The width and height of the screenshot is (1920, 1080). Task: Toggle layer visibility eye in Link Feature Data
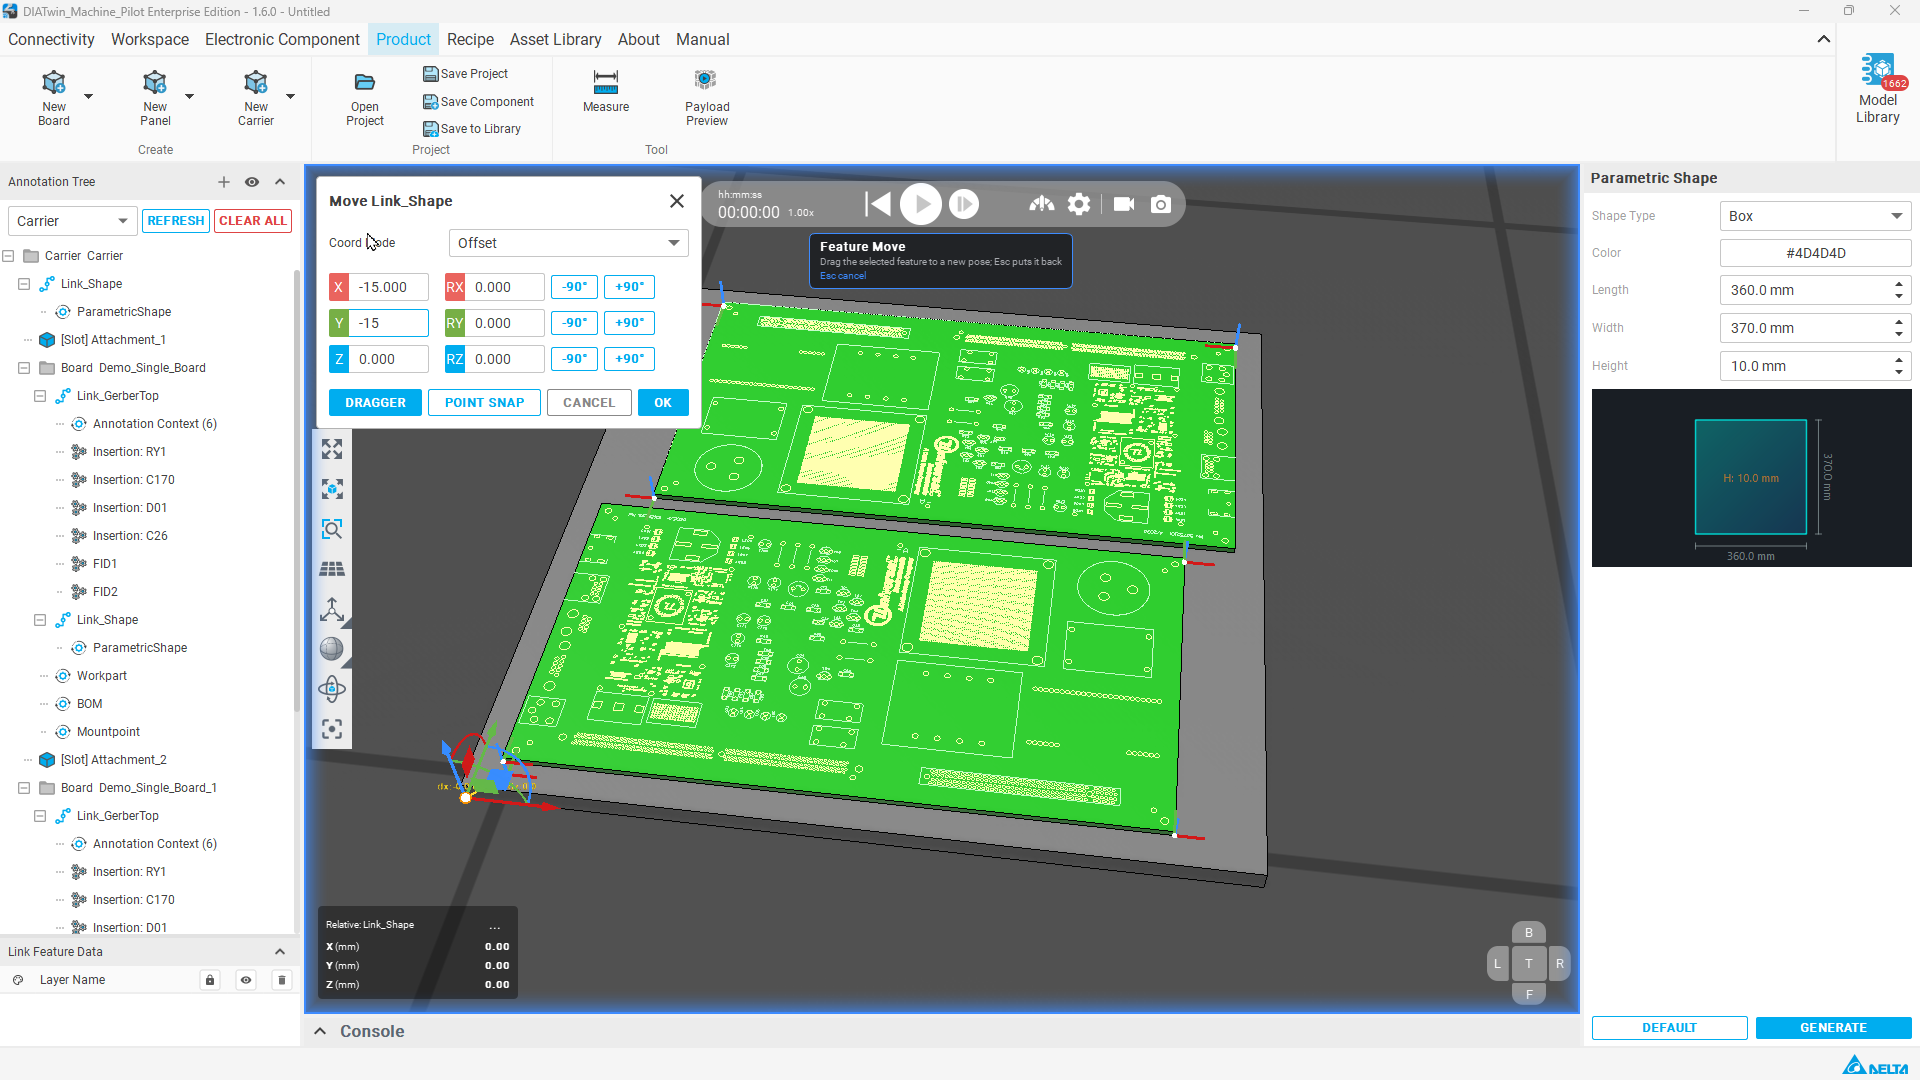[246, 980]
